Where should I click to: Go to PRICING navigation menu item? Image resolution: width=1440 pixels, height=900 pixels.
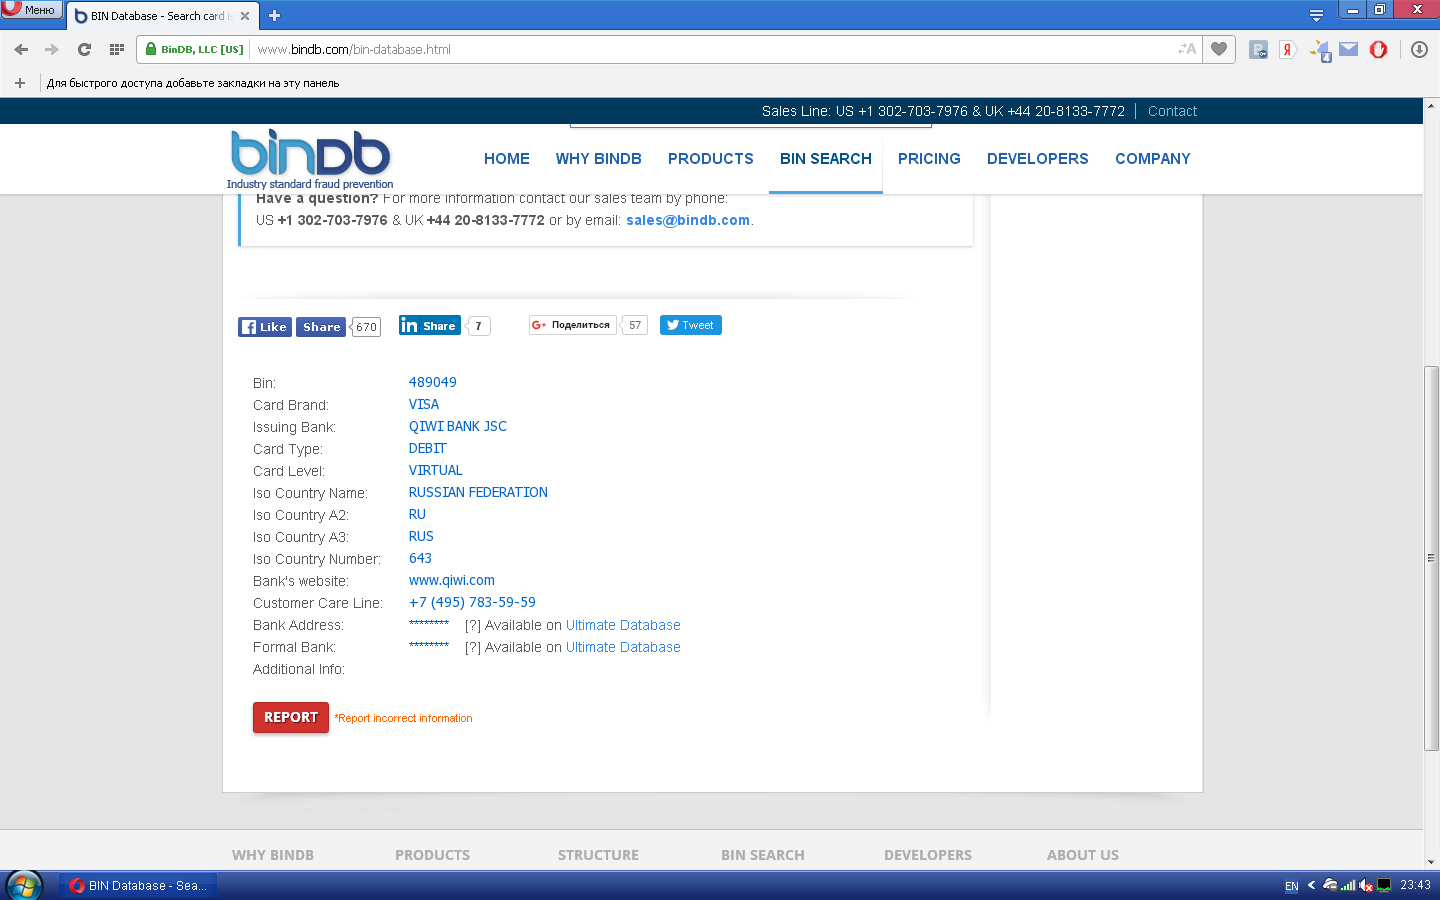click(929, 159)
